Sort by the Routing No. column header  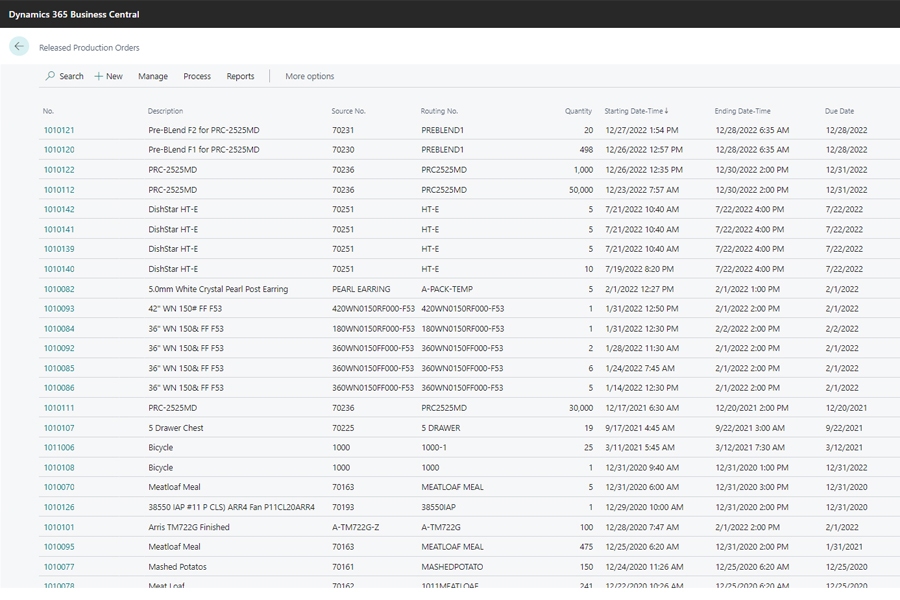pos(439,111)
